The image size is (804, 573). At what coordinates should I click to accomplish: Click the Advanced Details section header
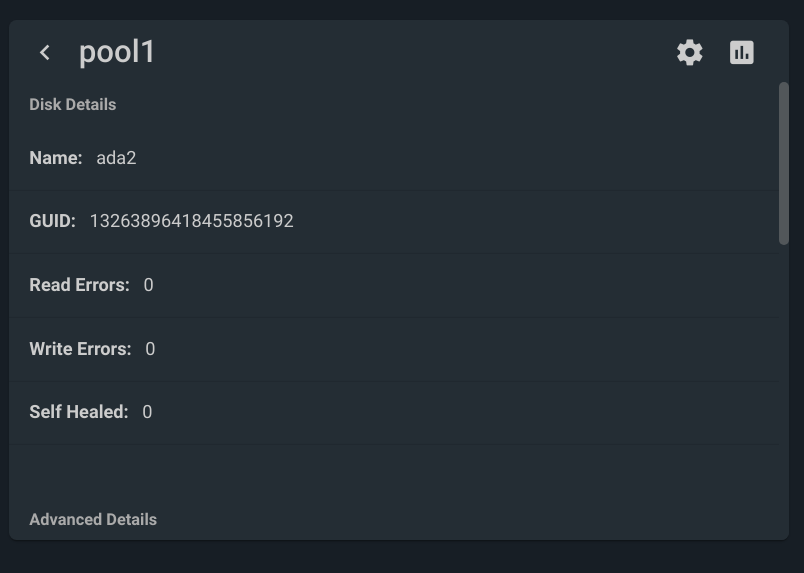(93, 520)
